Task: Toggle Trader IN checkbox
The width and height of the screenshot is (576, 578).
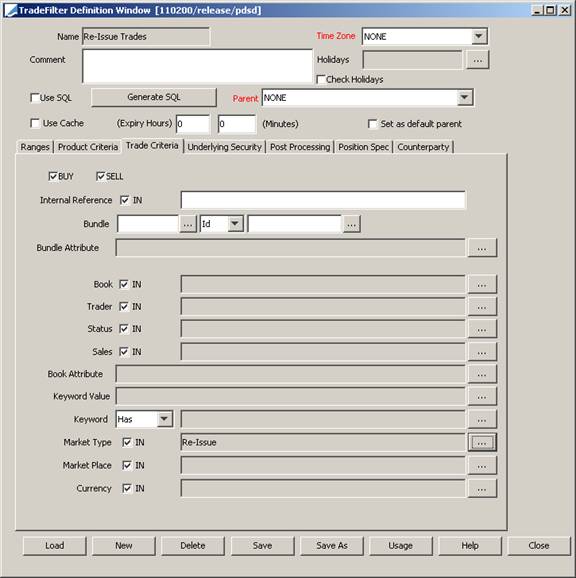Action: pos(123,307)
